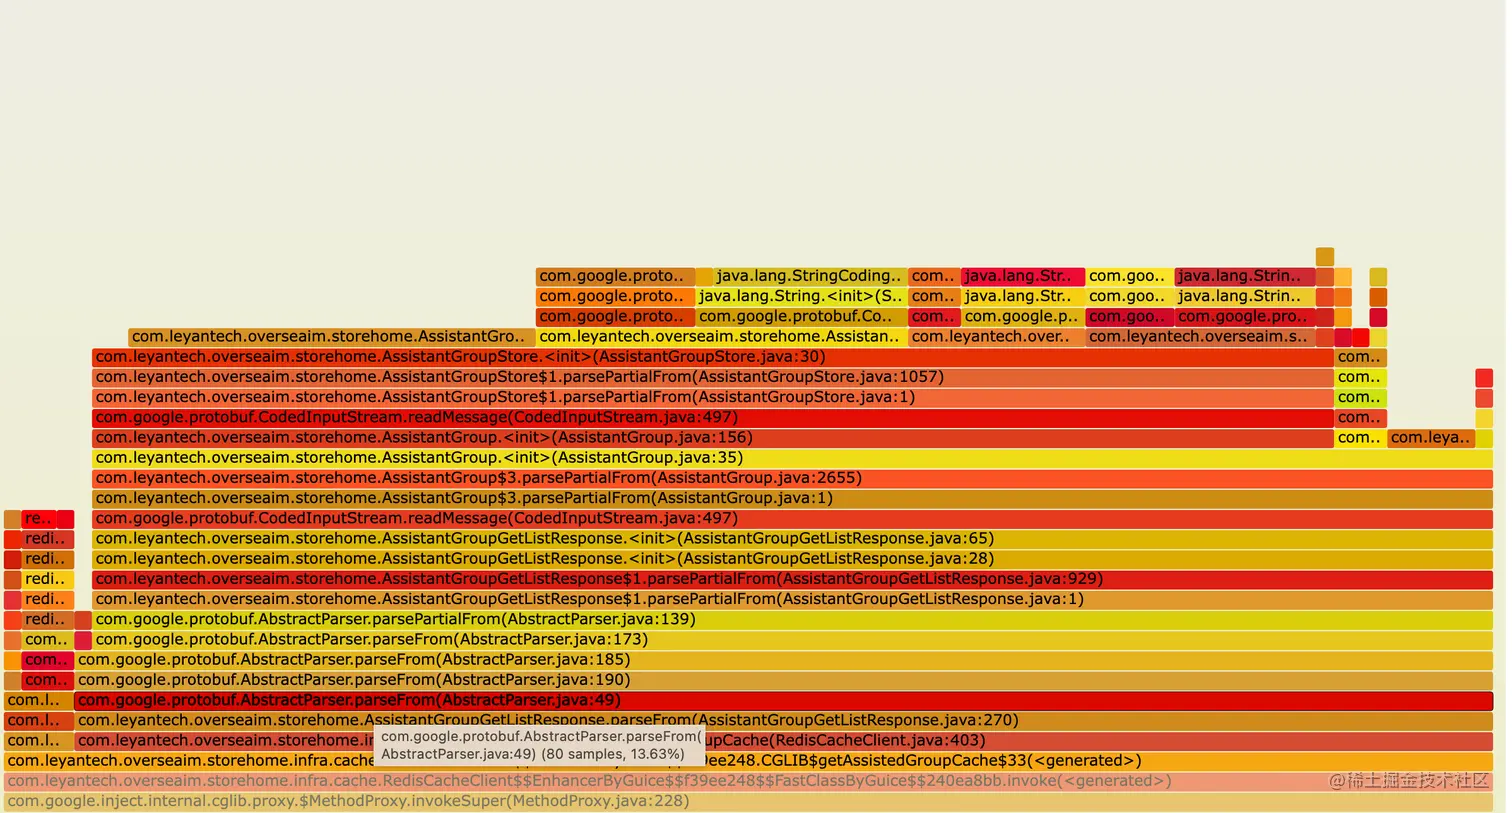Click com.. frame right of AssistantGroupStore.java:1057 frame

[x=1360, y=377]
